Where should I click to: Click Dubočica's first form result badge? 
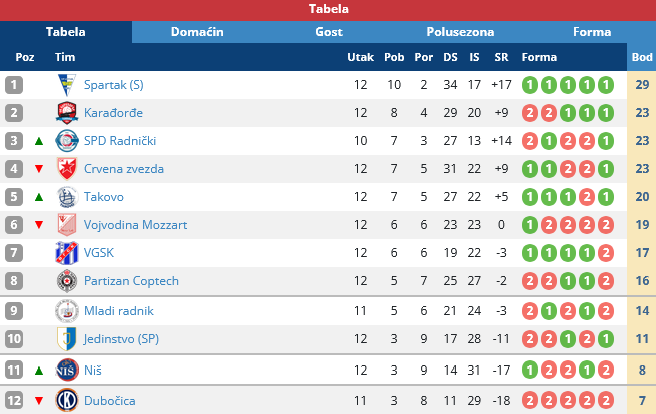(531, 401)
